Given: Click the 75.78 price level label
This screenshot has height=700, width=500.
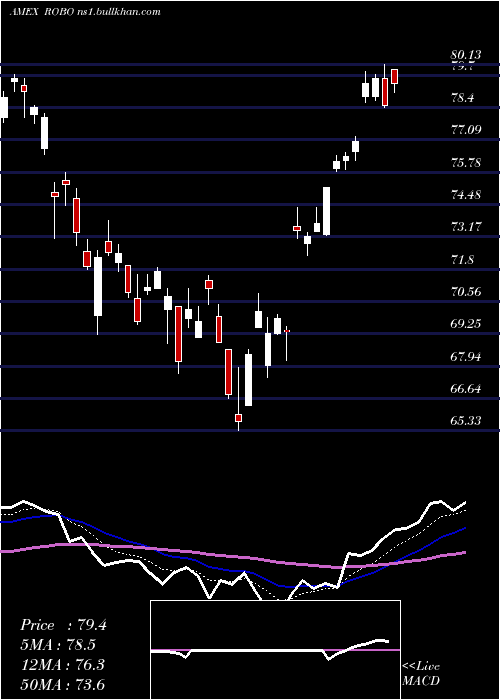Looking at the screenshot, I should point(466,162).
